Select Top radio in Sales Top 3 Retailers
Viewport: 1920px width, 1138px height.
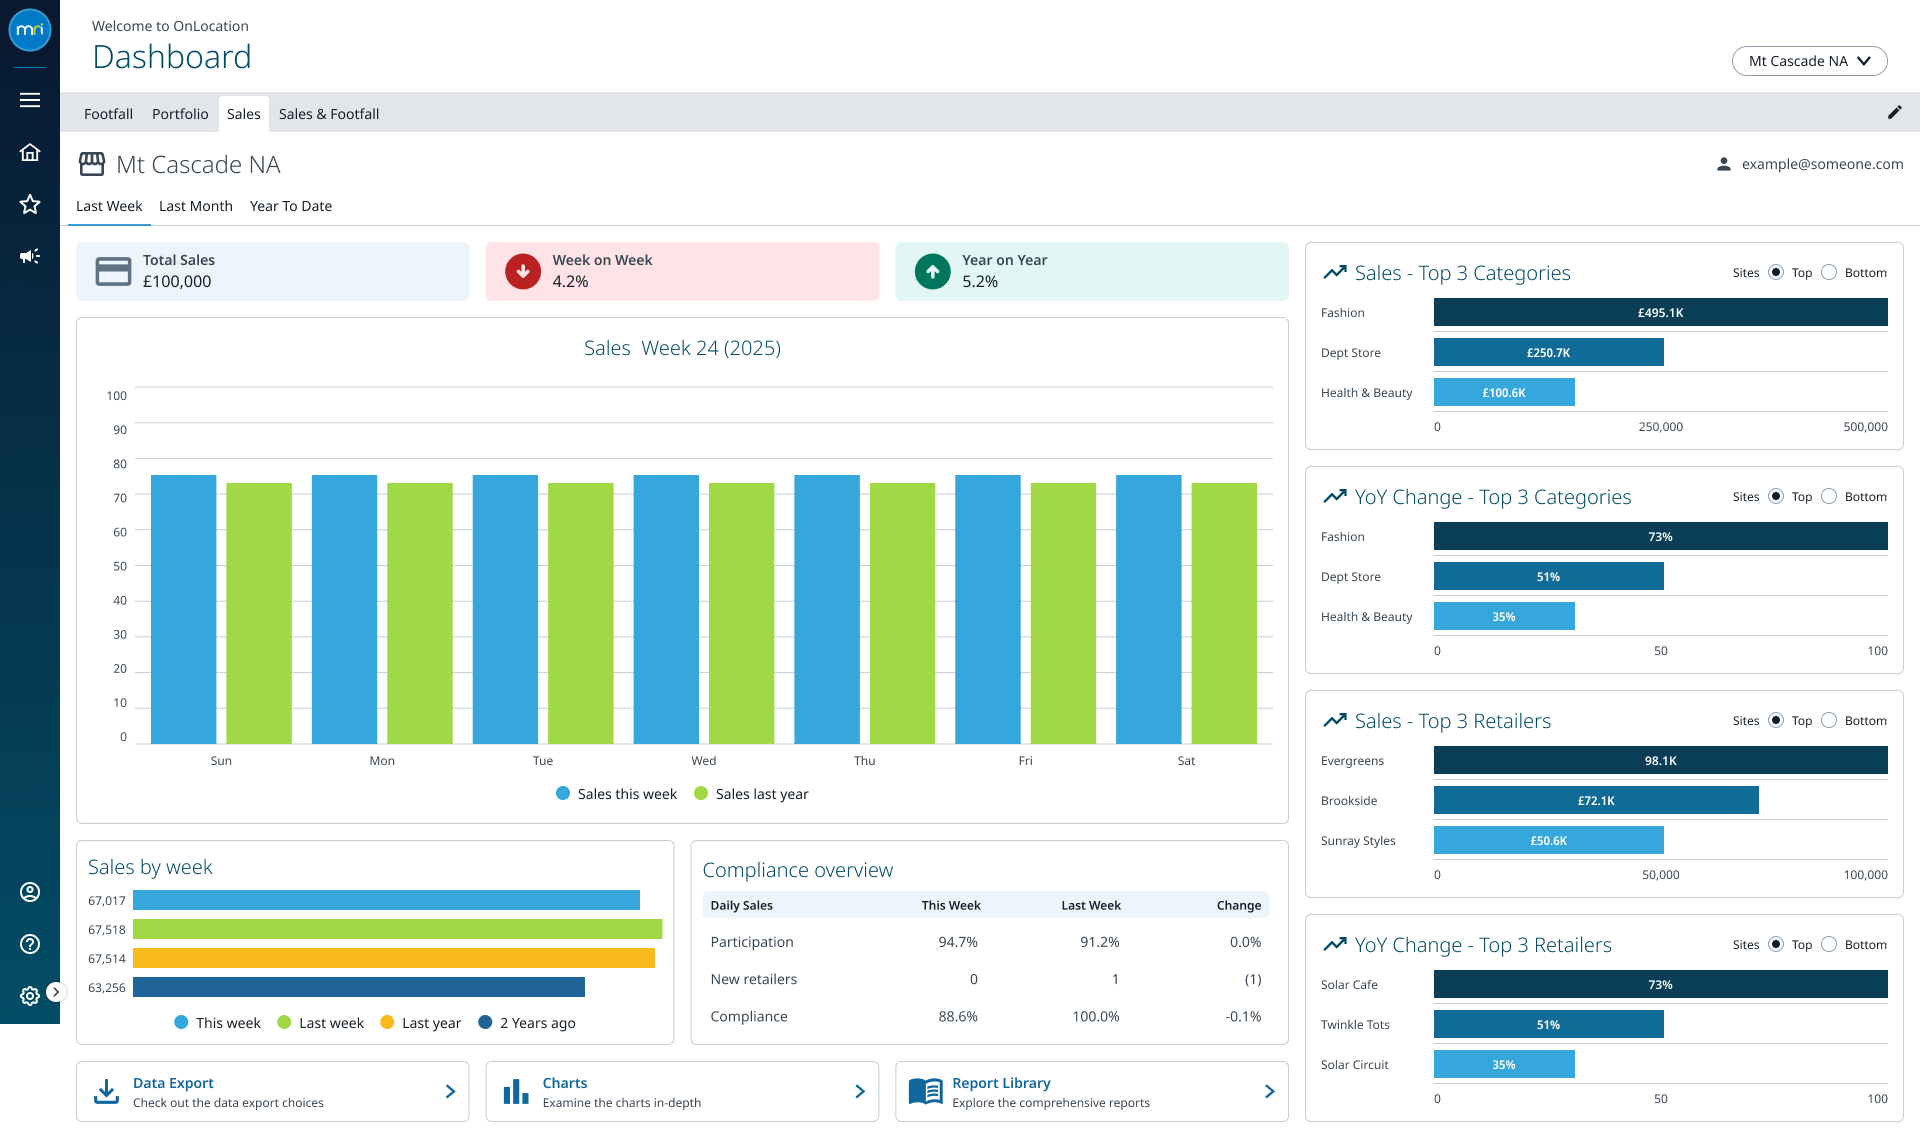(1776, 720)
